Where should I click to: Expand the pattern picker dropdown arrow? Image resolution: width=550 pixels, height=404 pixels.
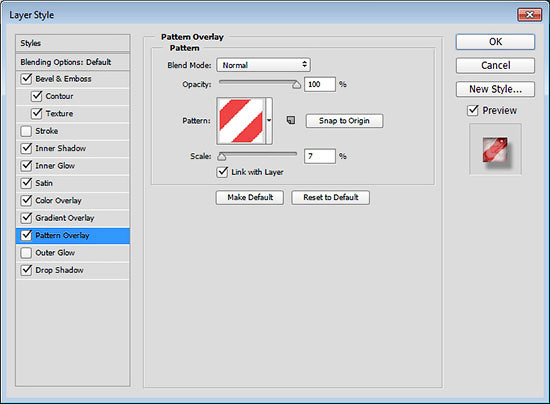pos(269,121)
